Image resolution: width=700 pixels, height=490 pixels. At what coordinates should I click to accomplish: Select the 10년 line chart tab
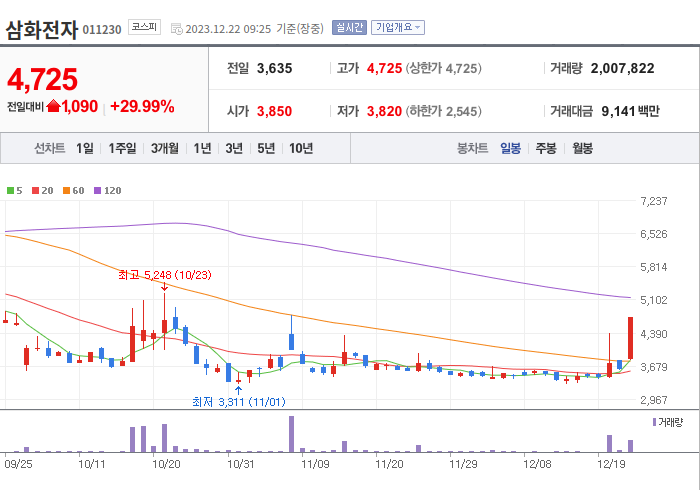[301, 148]
